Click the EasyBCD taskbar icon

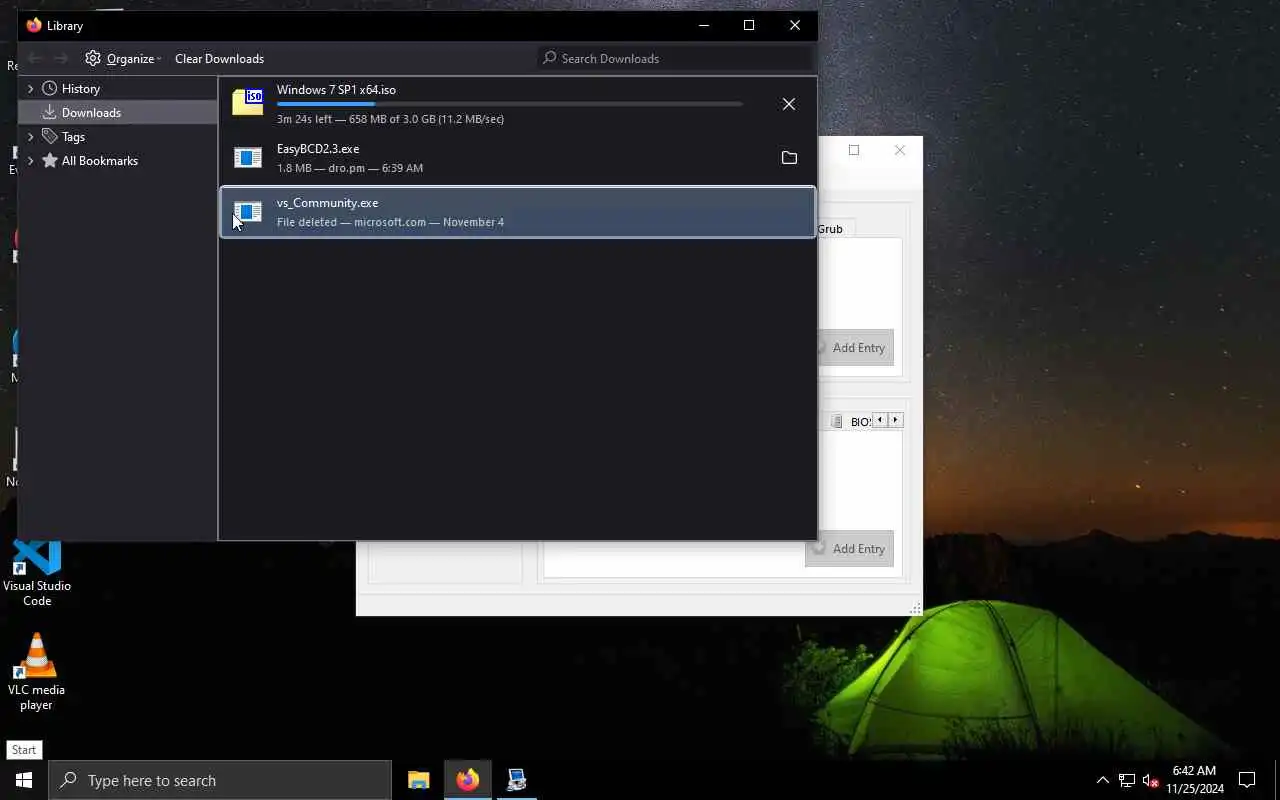point(517,780)
